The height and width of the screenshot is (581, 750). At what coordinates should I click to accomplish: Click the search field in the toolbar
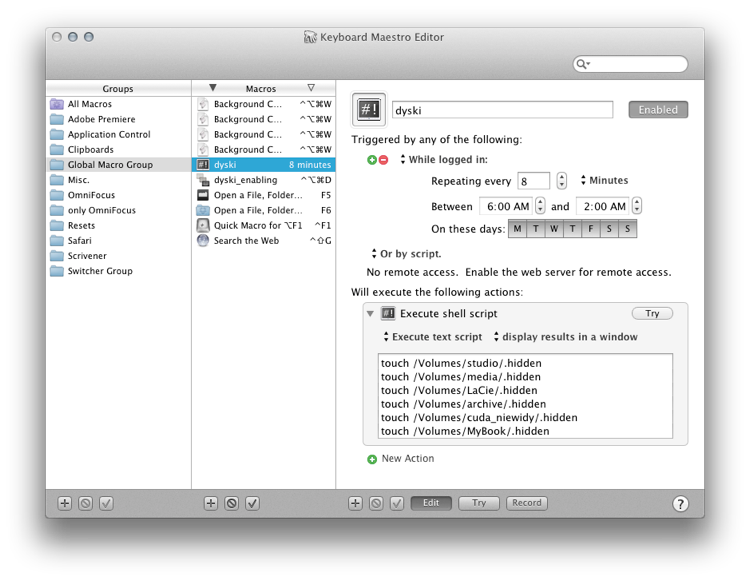coord(630,64)
